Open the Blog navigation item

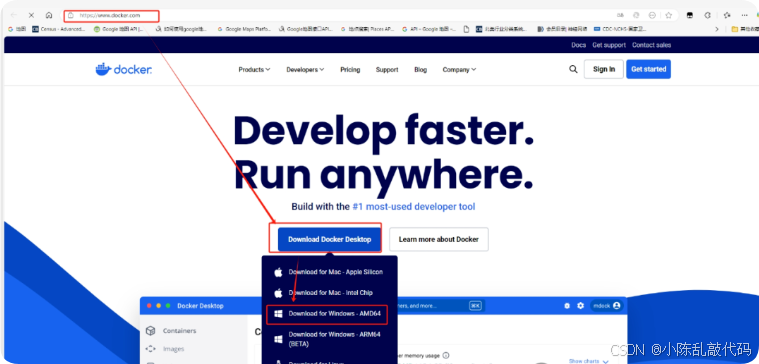pyautogui.click(x=421, y=70)
